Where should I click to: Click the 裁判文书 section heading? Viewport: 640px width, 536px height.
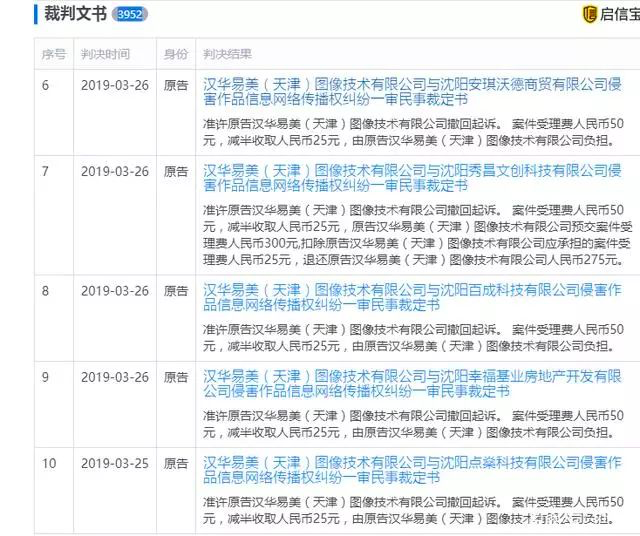coord(76,14)
